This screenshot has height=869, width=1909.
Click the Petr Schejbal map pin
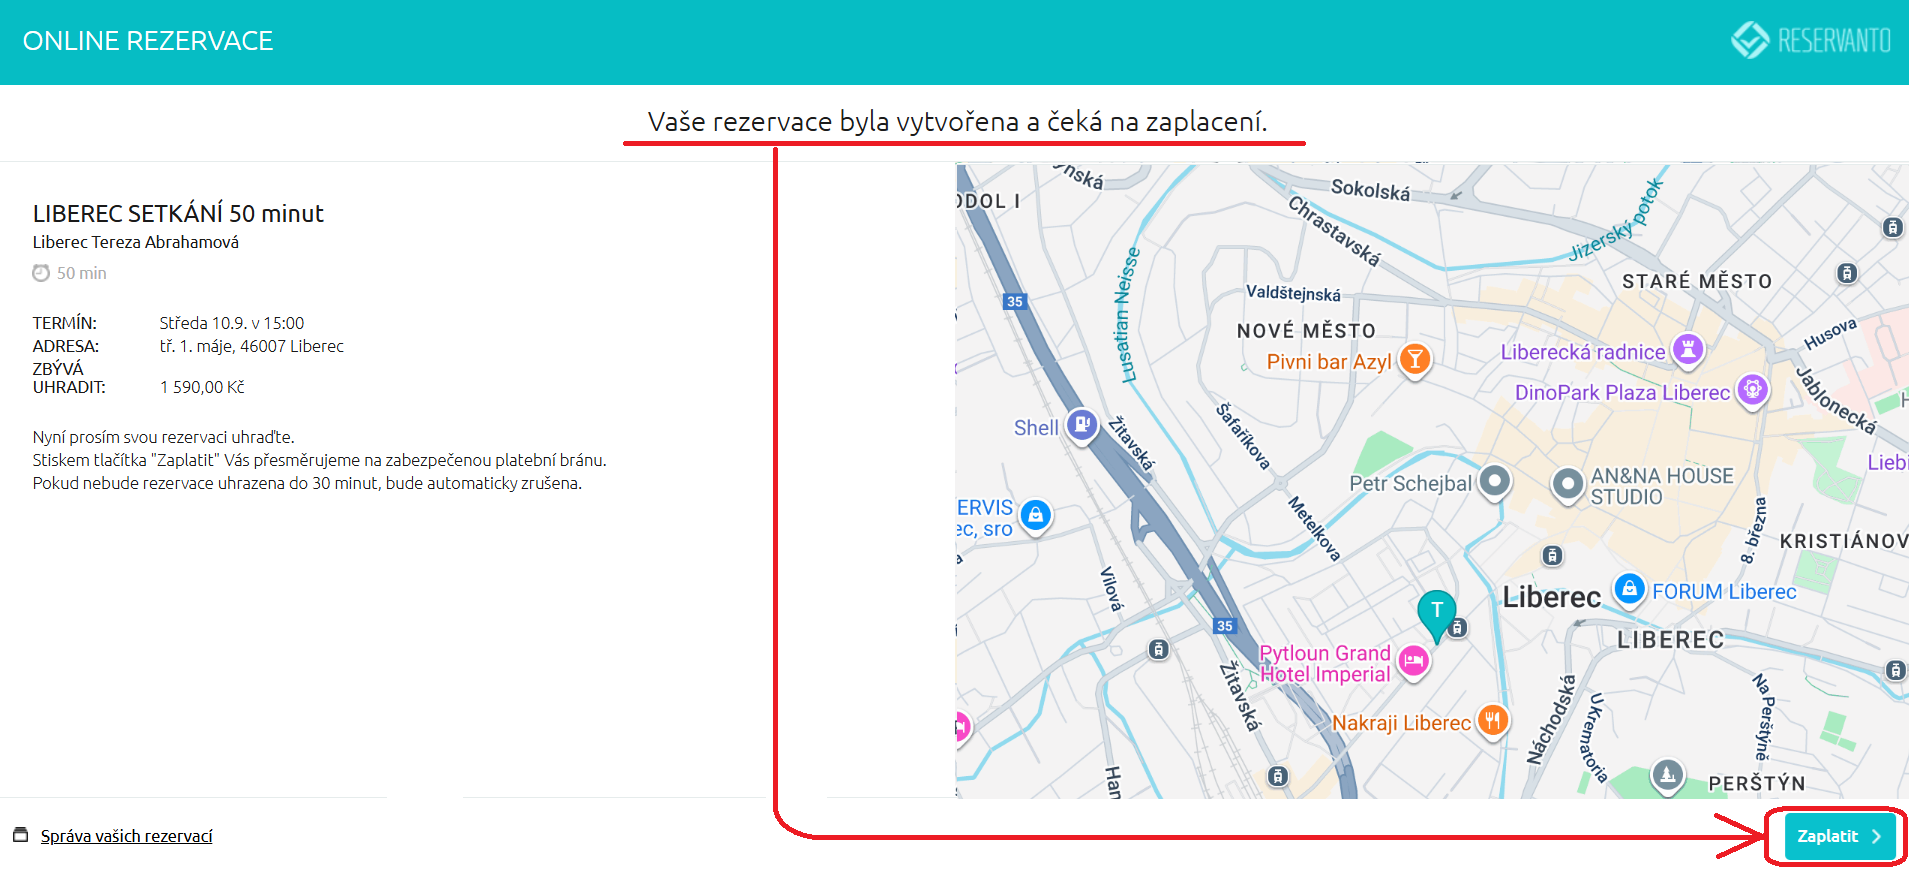[1494, 481]
